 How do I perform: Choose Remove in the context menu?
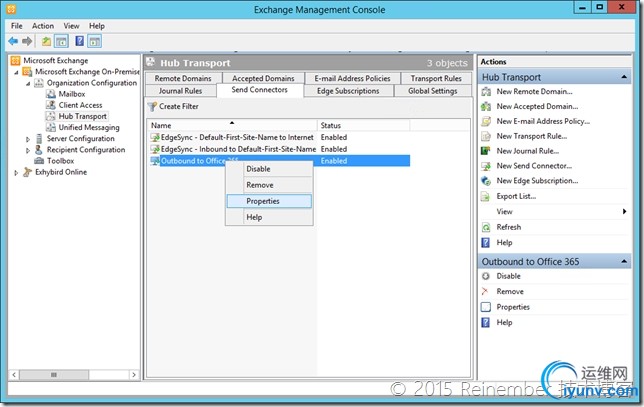(269, 185)
